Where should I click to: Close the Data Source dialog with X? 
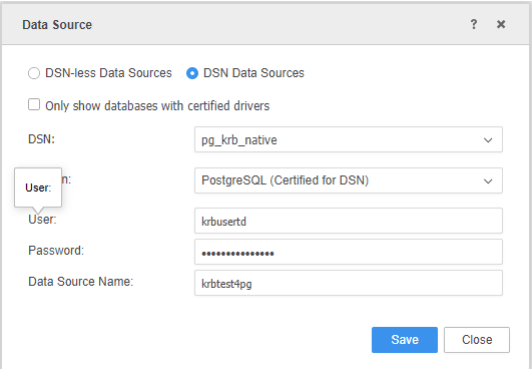pyautogui.click(x=501, y=24)
